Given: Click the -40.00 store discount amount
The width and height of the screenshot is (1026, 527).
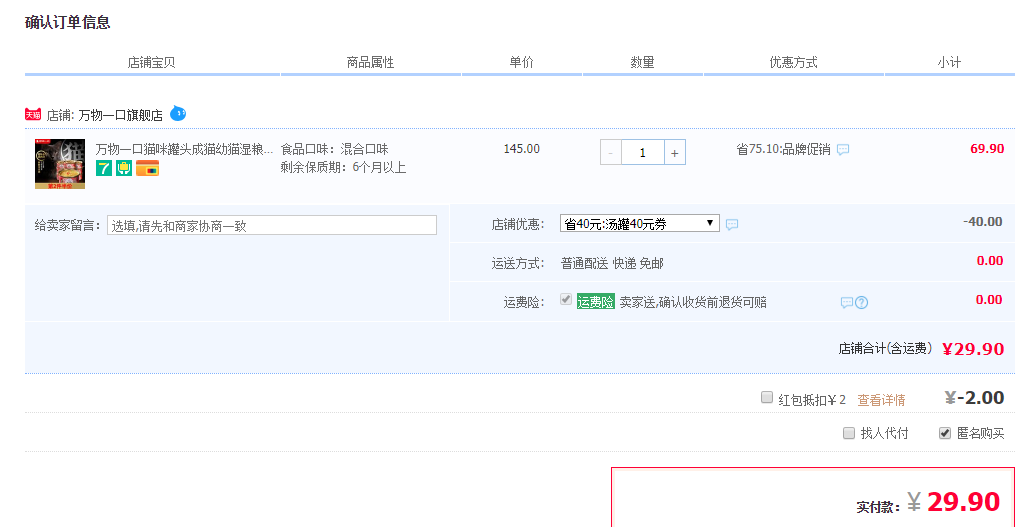Looking at the screenshot, I should click(983, 222).
